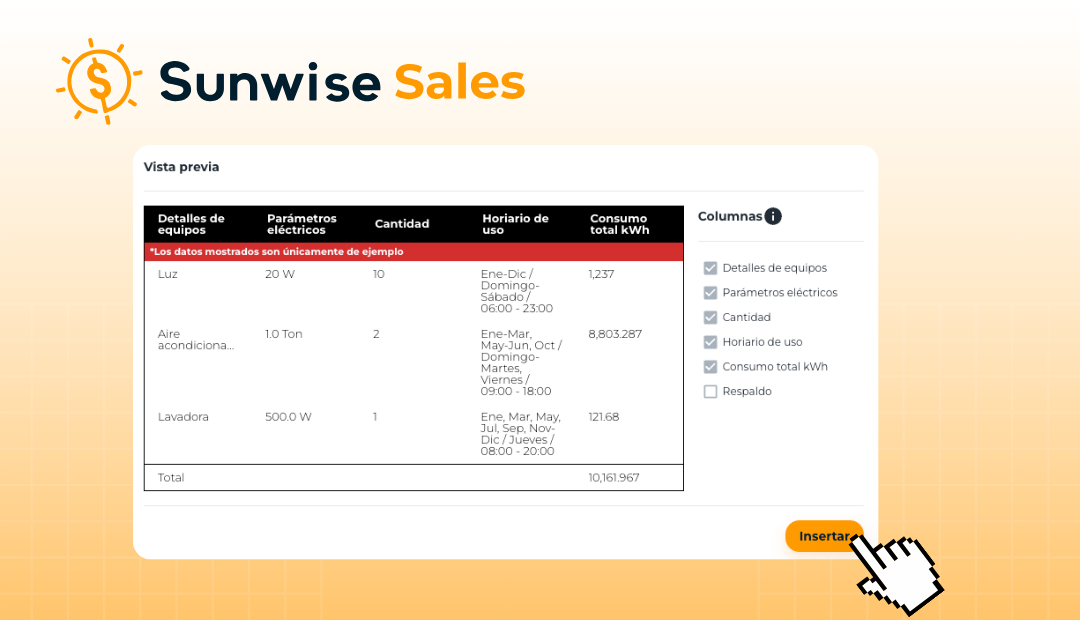Click the 500.0 W parameter value
This screenshot has width=1080, height=620.
tap(288, 417)
